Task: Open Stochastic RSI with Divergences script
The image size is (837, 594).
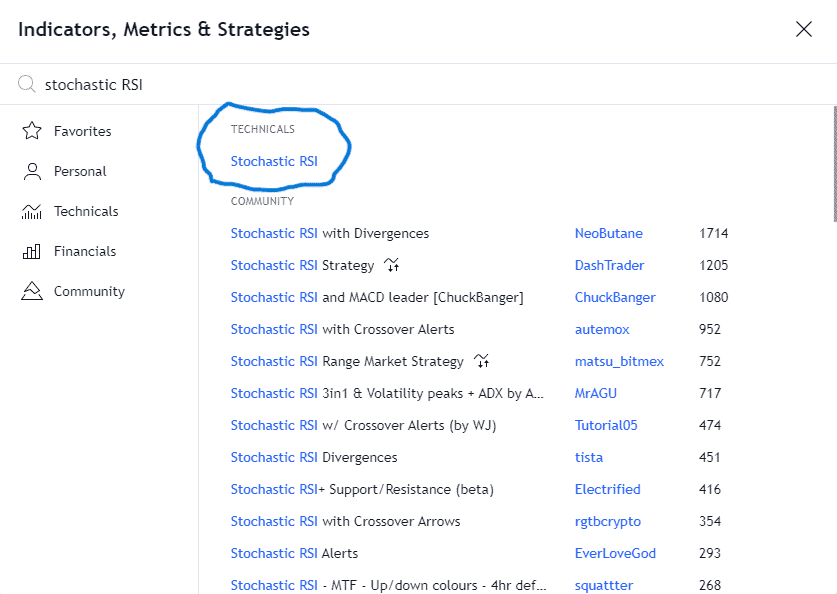Action: (329, 233)
